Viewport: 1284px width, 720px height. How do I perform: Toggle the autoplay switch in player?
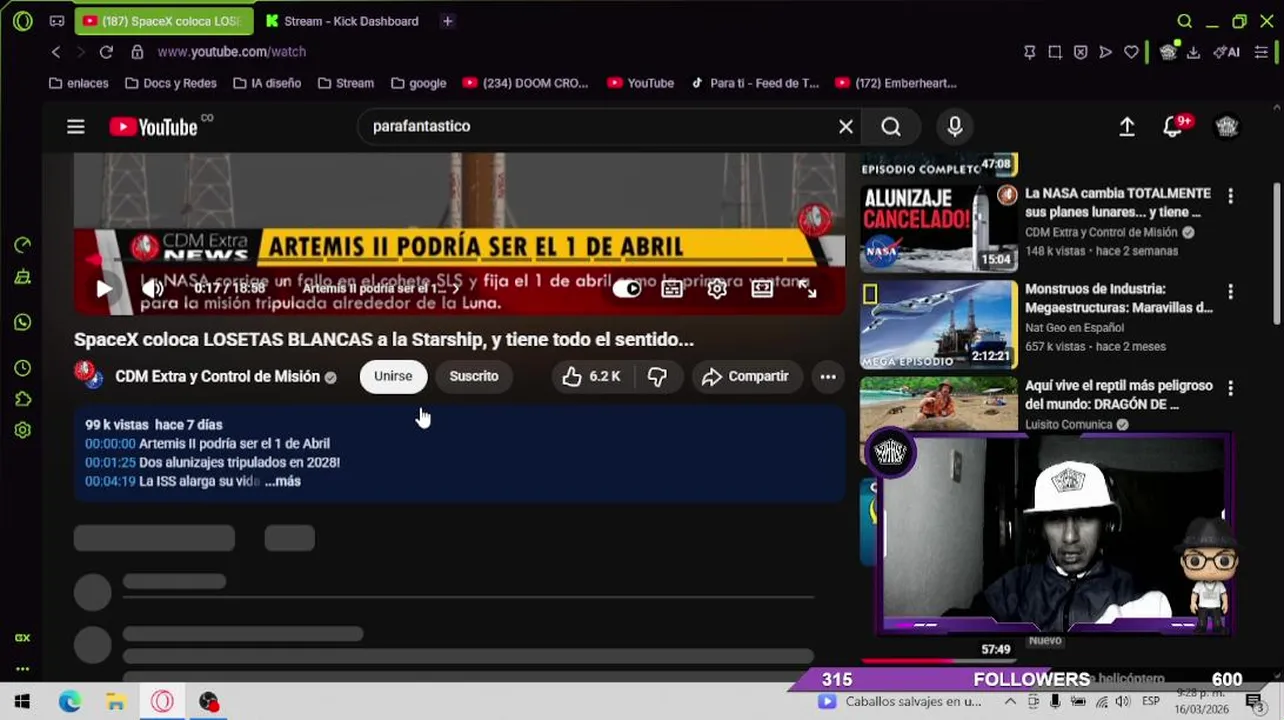coord(627,289)
